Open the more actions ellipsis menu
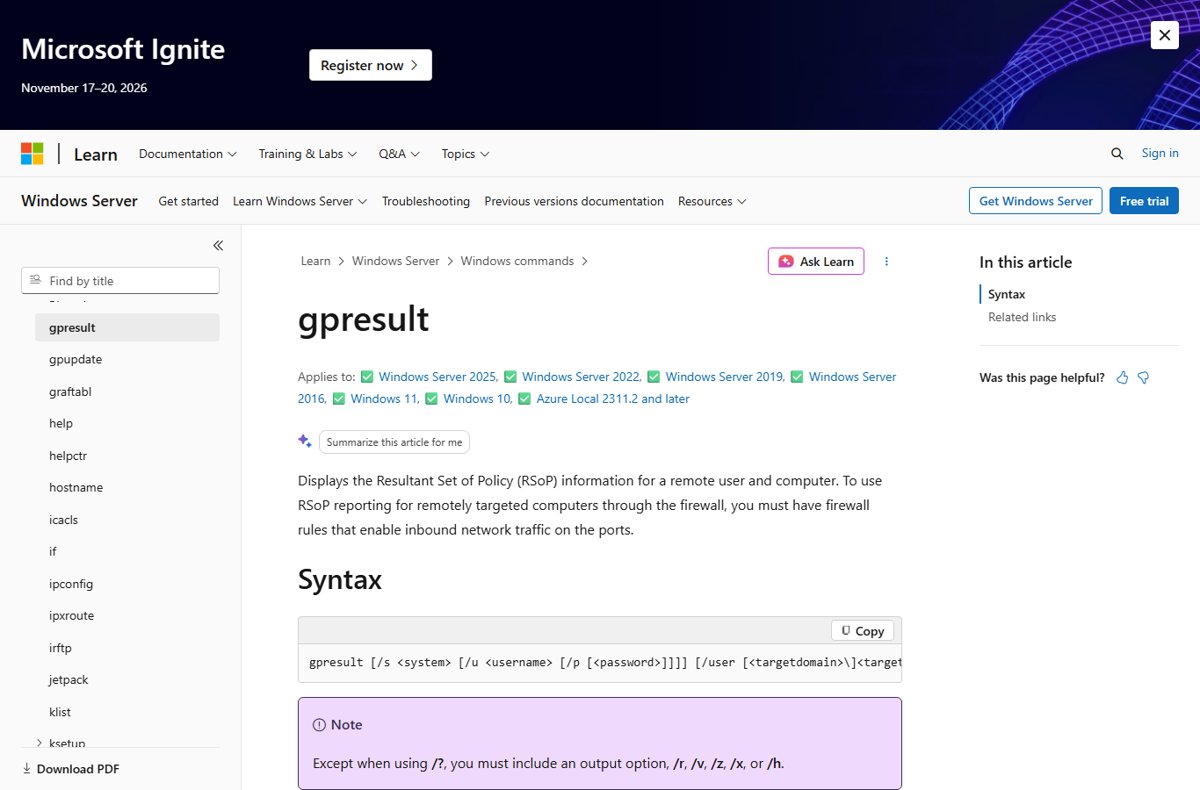Viewport: 1200px width, 790px height. (886, 261)
